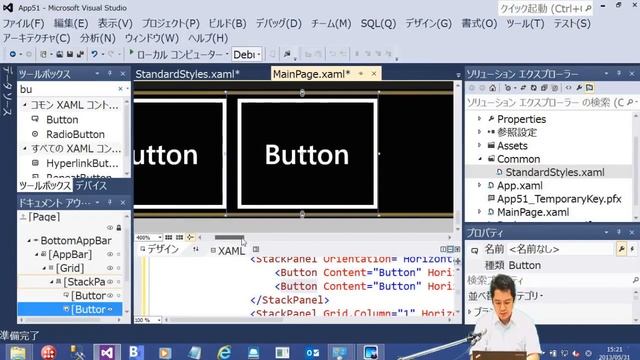This screenshot has width=640, height=360.
Task: Click the designer horizontal scrollbar thumb
Action: click(x=229, y=237)
